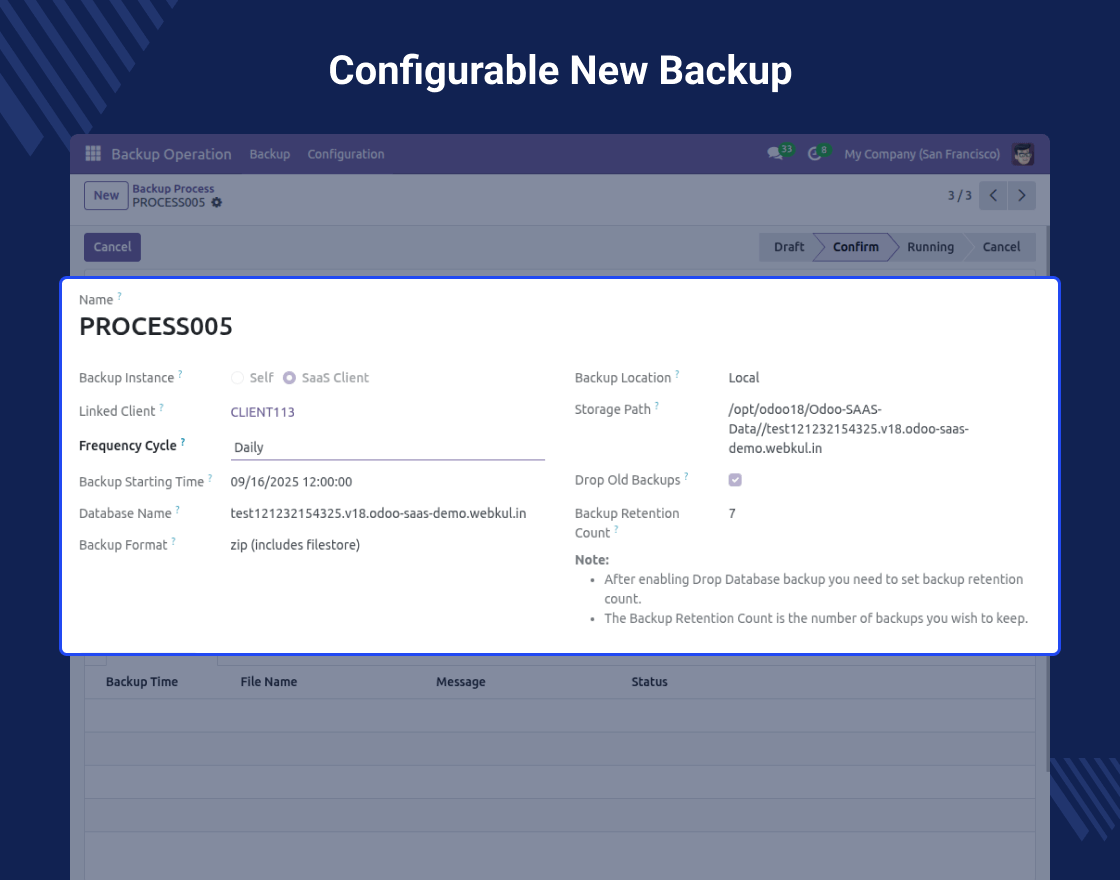Open the Configuration menu
The height and width of the screenshot is (880, 1120).
click(346, 154)
